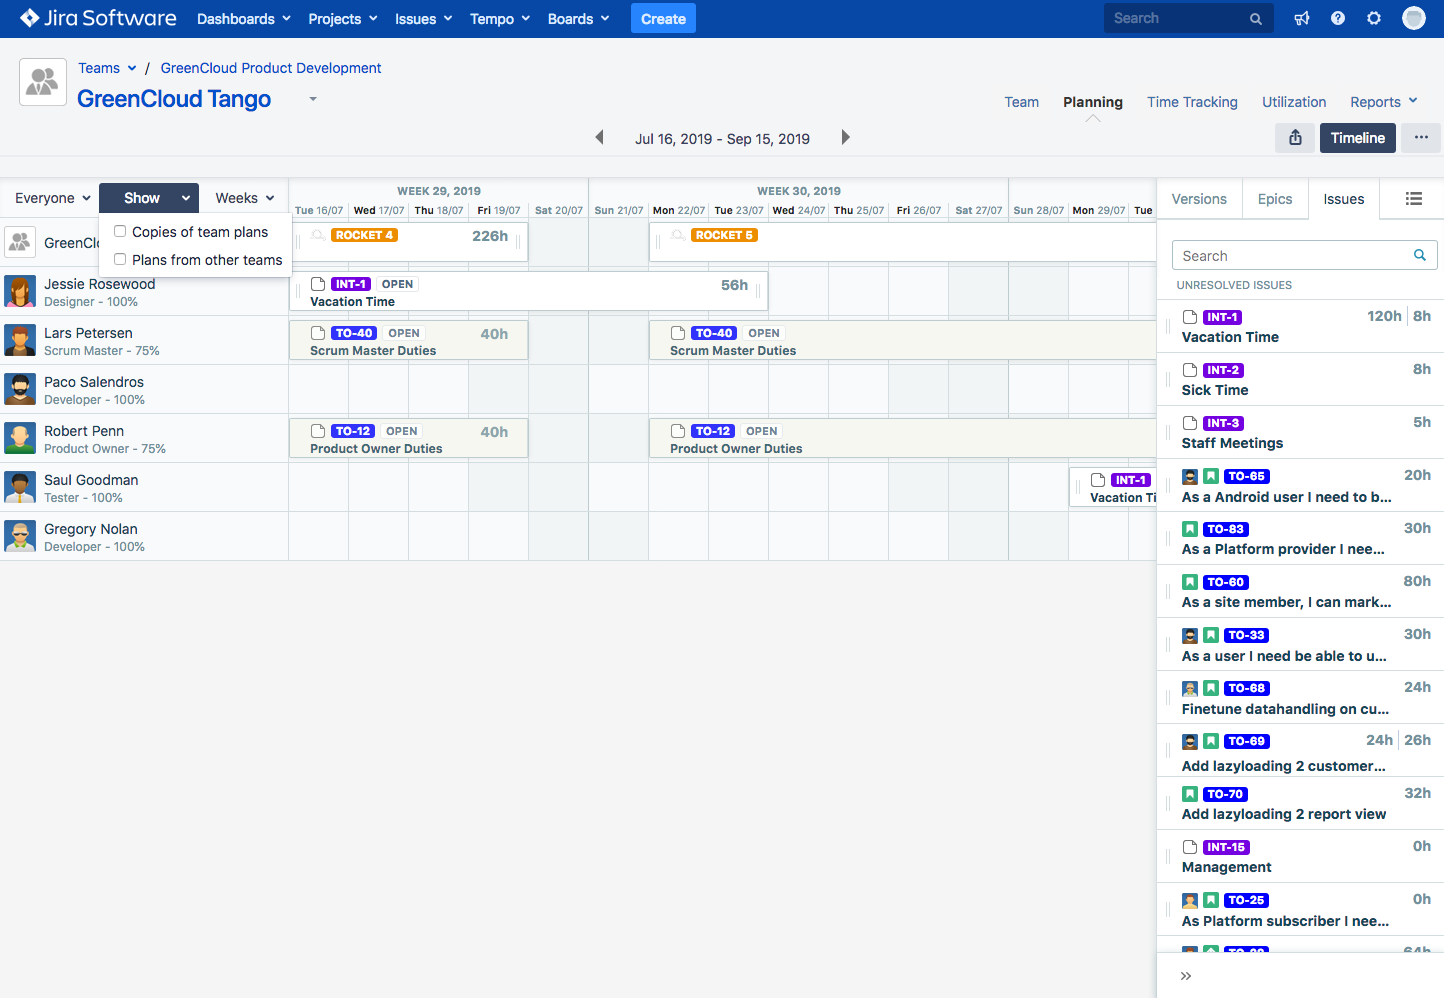This screenshot has width=1444, height=998.
Task: Open Jira settings via the gear icon
Action: pyautogui.click(x=1373, y=18)
